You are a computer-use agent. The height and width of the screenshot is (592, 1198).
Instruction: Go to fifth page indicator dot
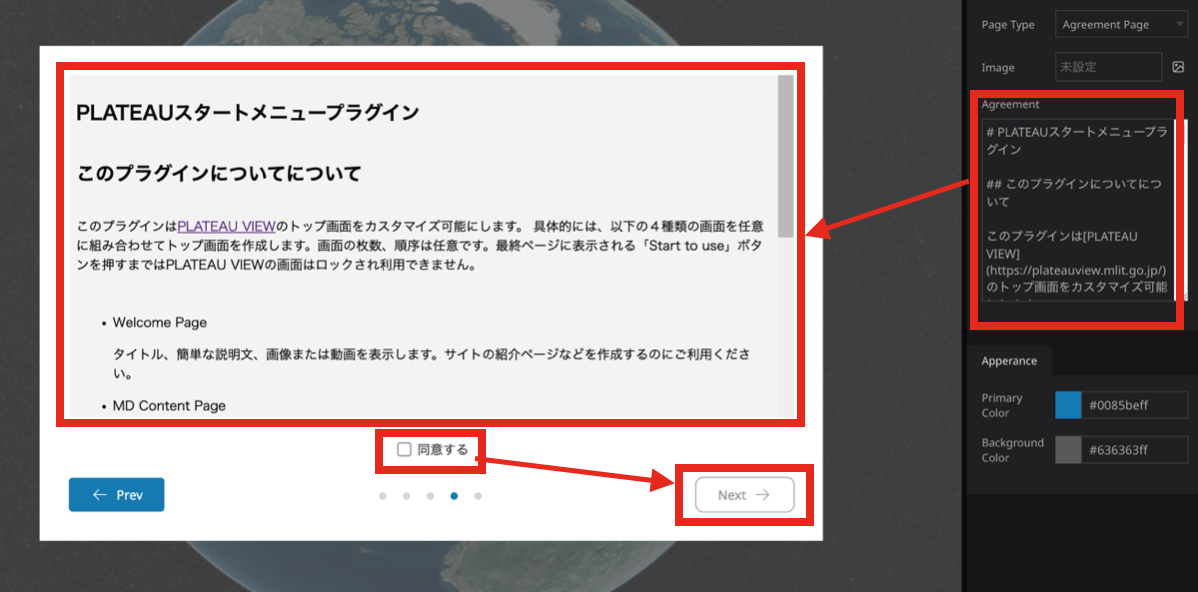click(478, 496)
